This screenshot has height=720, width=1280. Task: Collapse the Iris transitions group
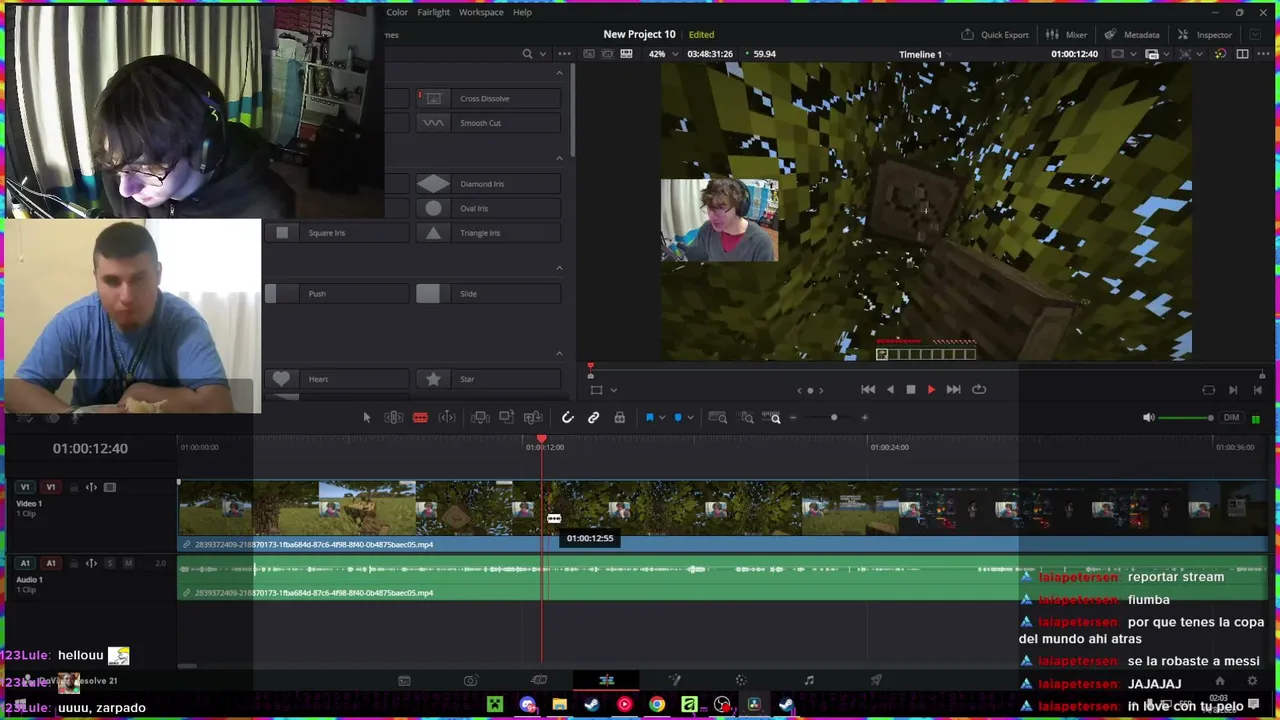click(x=559, y=158)
